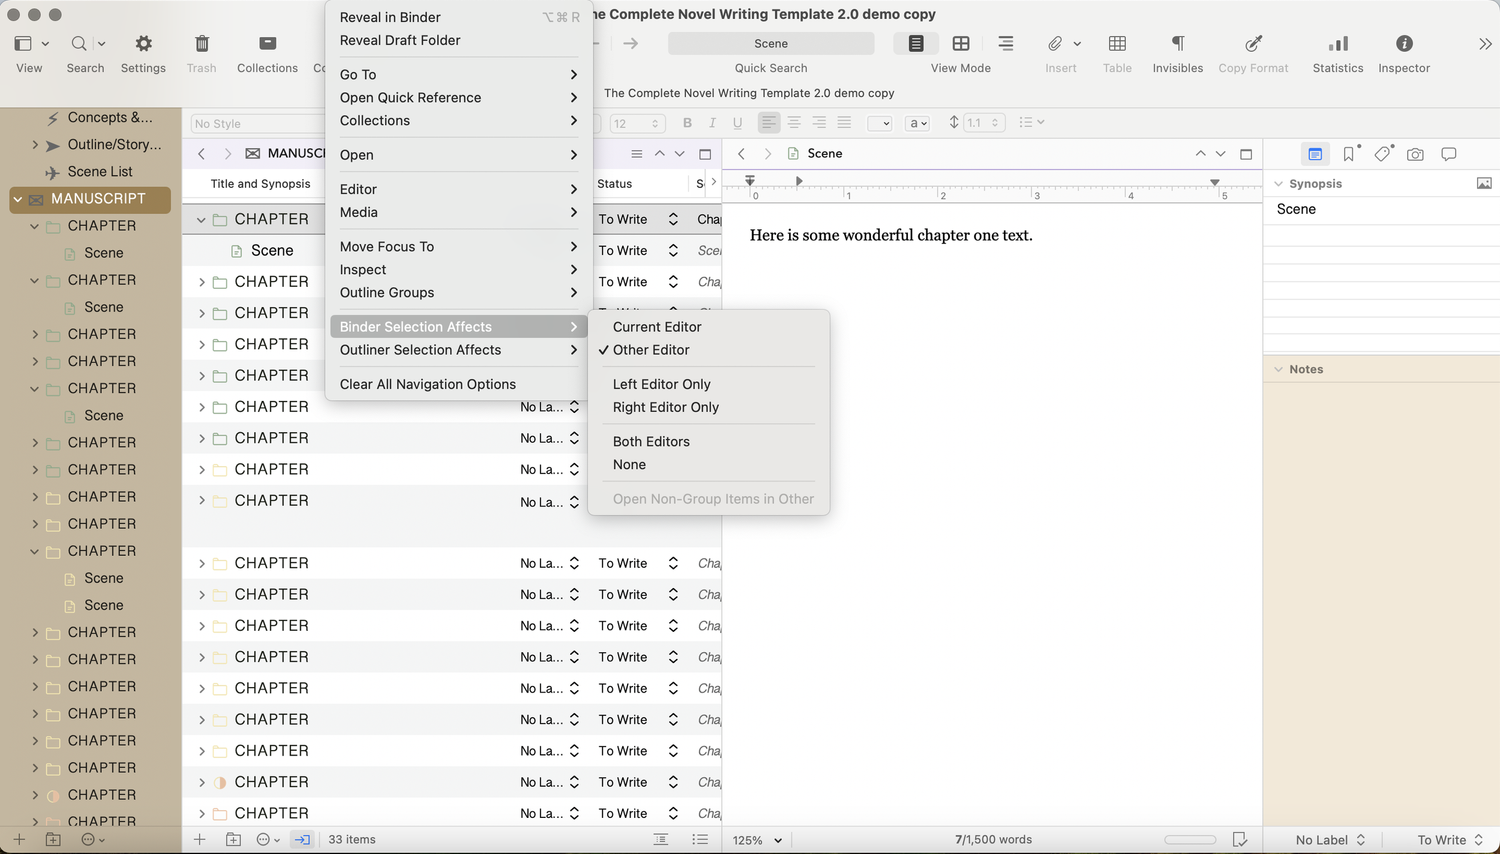
Task: Choose Both Editors from the submenu
Action: [651, 441]
